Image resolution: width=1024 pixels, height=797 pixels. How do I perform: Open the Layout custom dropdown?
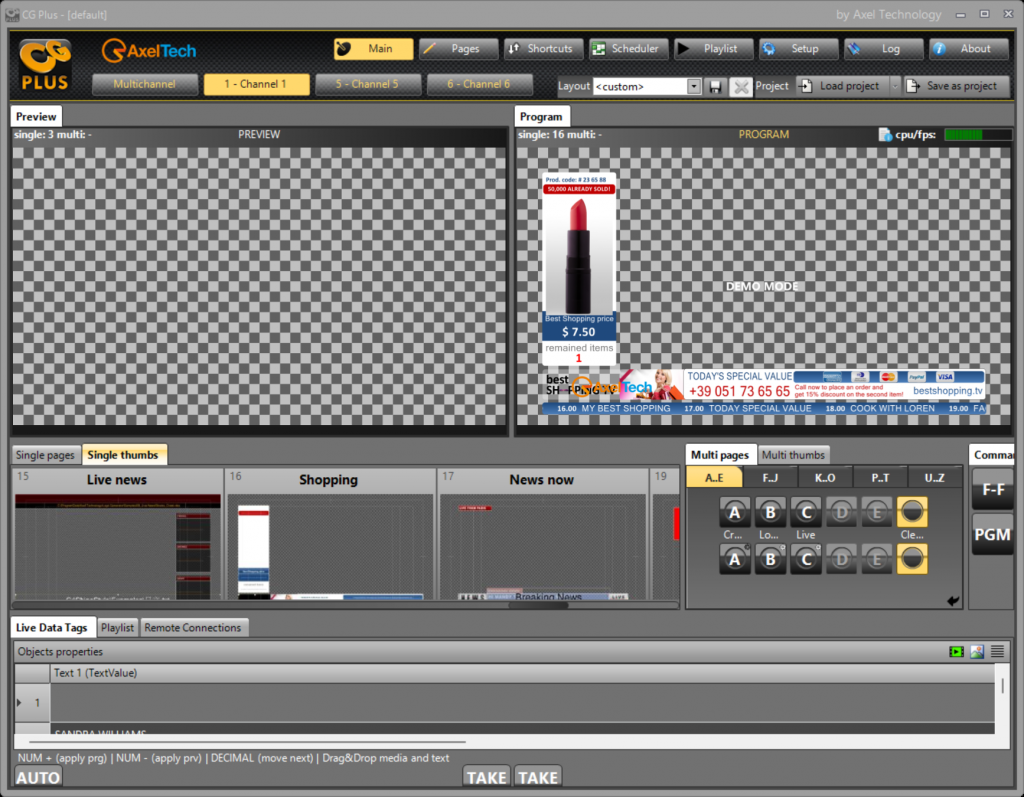694,86
